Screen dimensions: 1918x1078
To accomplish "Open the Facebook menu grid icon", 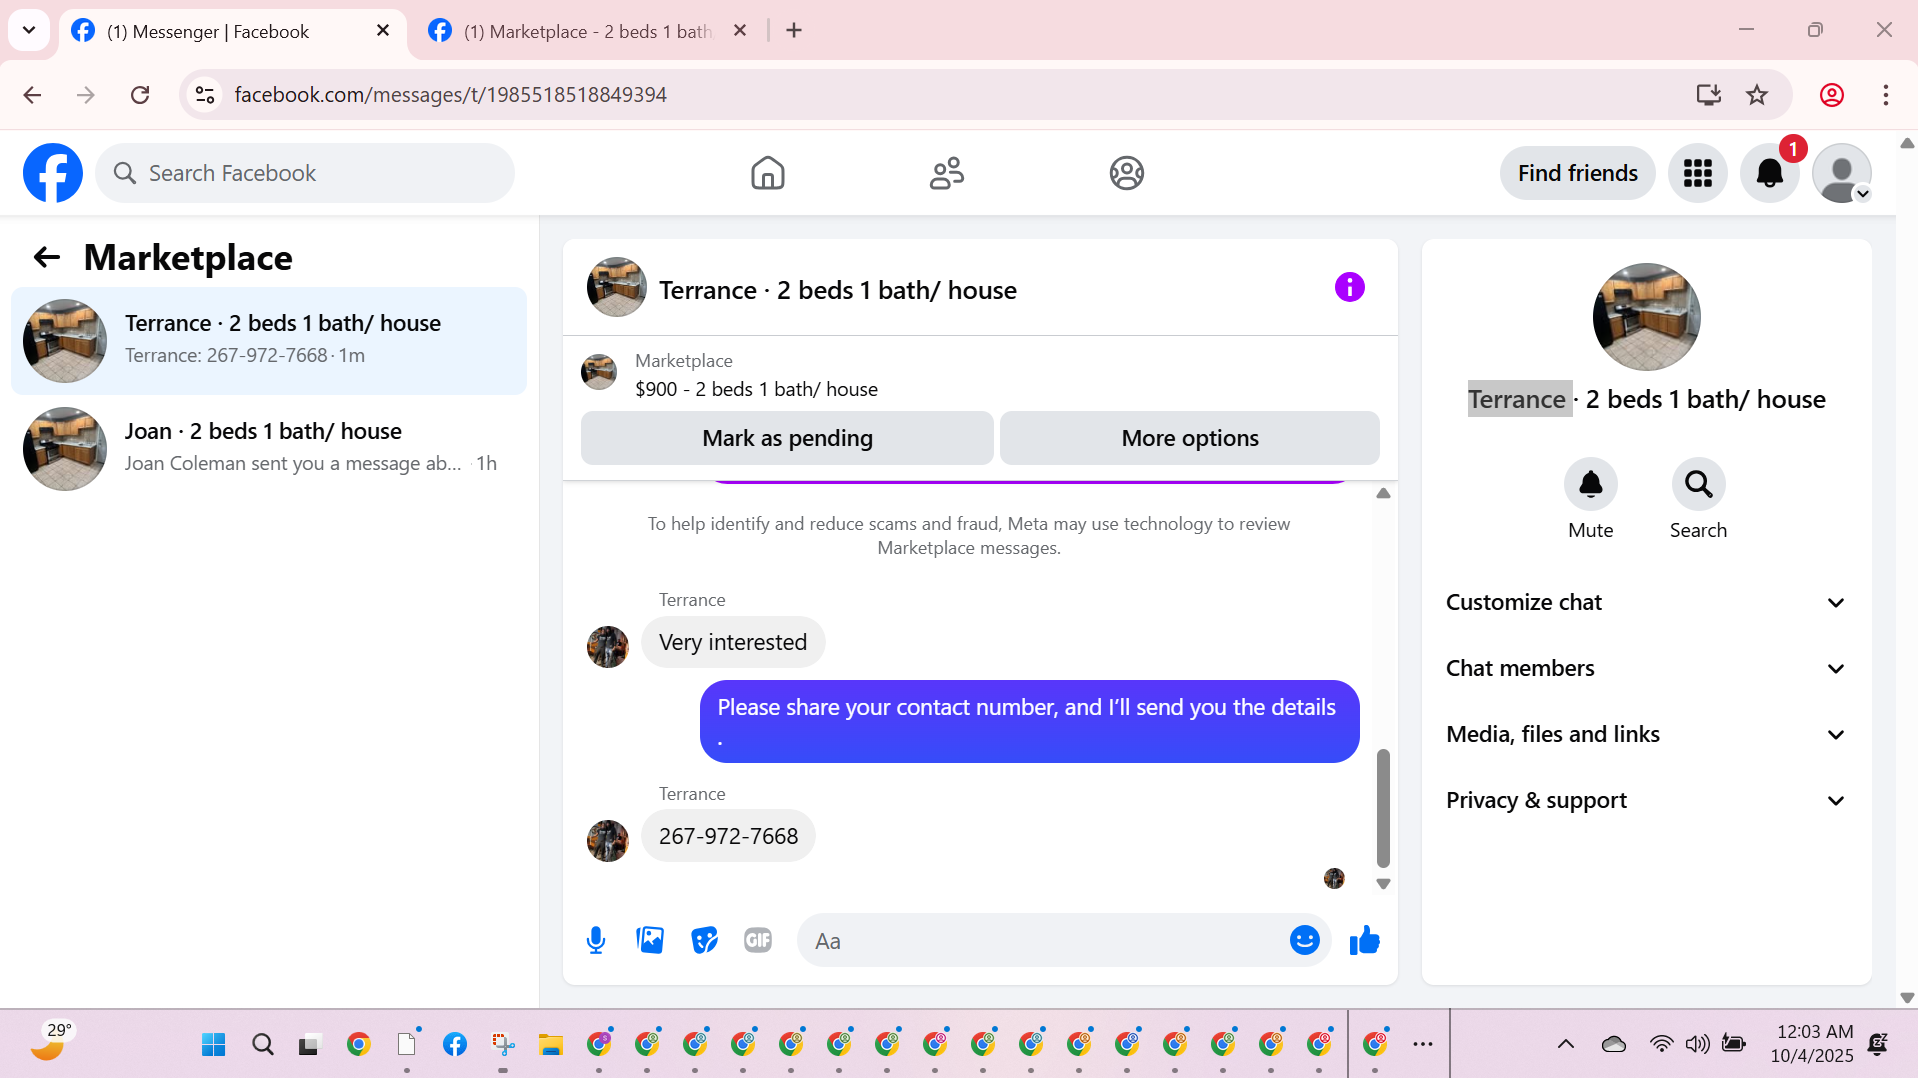I will pyautogui.click(x=1697, y=173).
